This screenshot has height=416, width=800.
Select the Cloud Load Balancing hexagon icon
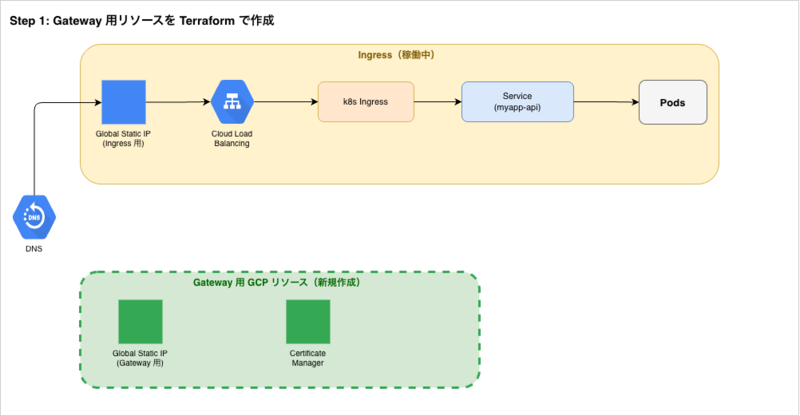232,102
